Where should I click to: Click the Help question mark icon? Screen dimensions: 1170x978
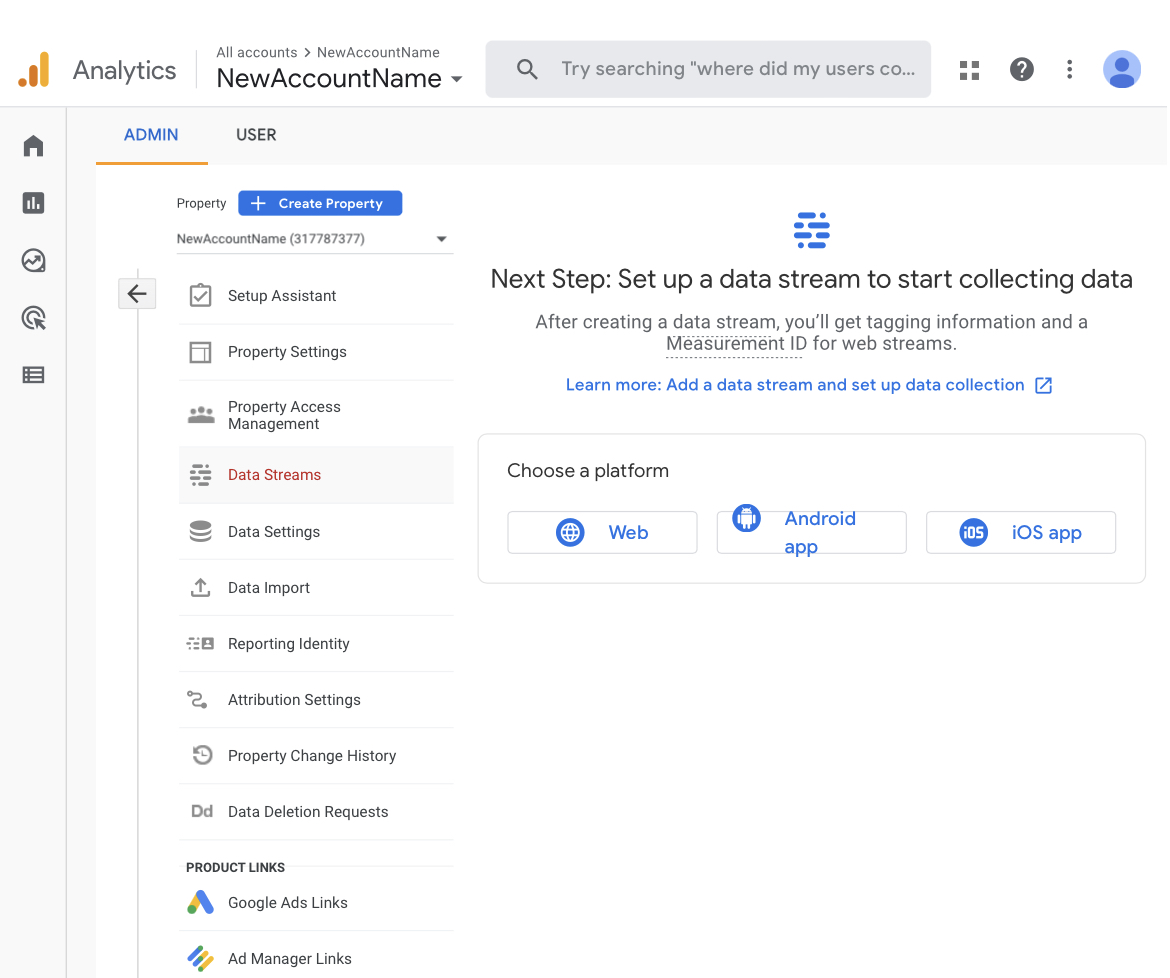(x=1021, y=69)
